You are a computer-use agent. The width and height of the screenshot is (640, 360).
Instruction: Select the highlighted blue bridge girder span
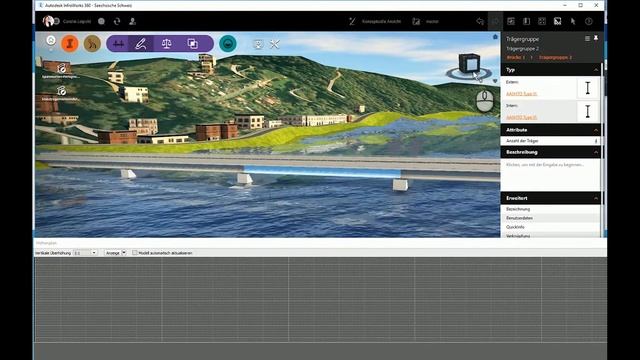322,171
